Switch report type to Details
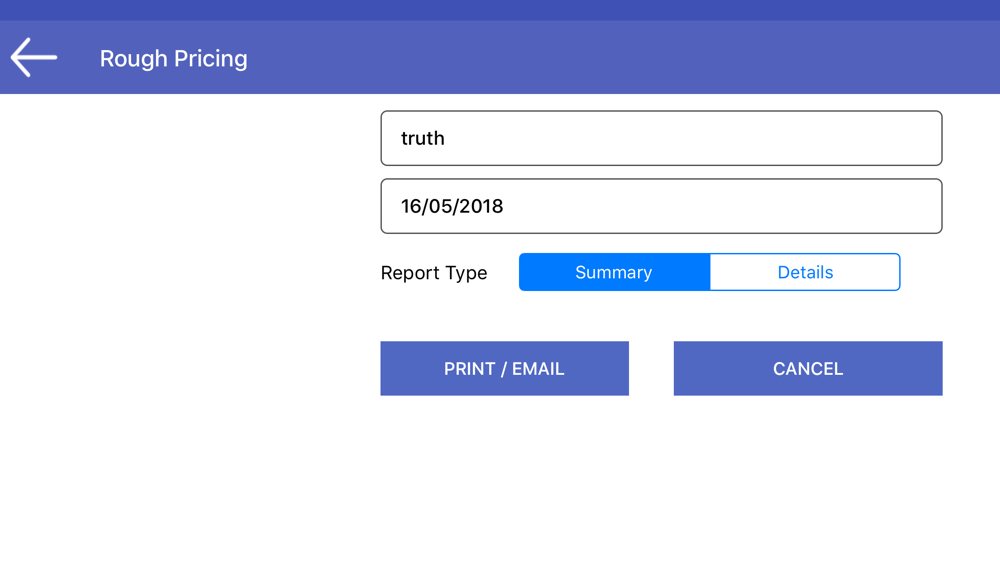This screenshot has height=563, width=1000. (805, 272)
